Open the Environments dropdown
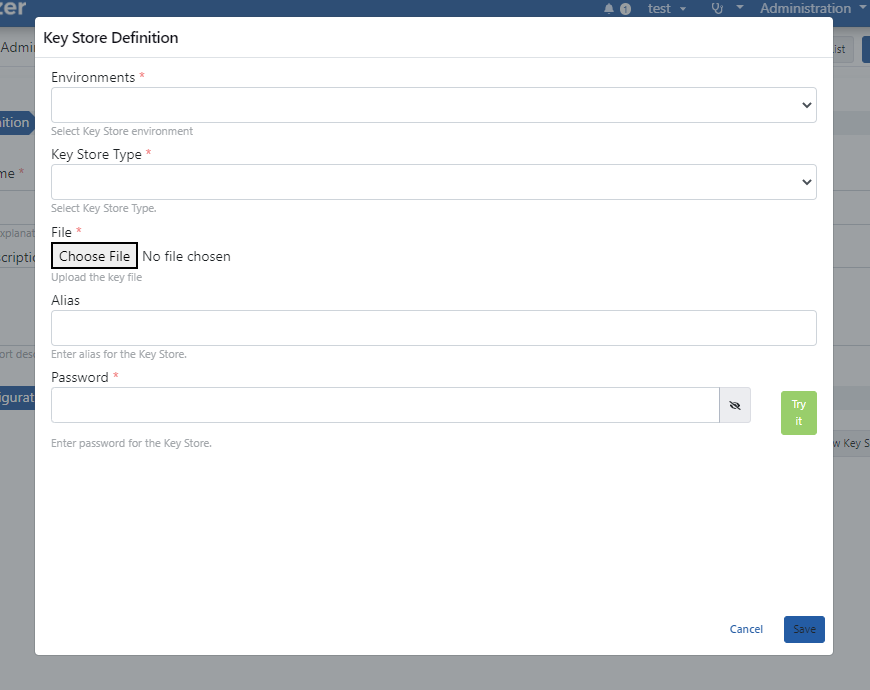 coord(433,105)
